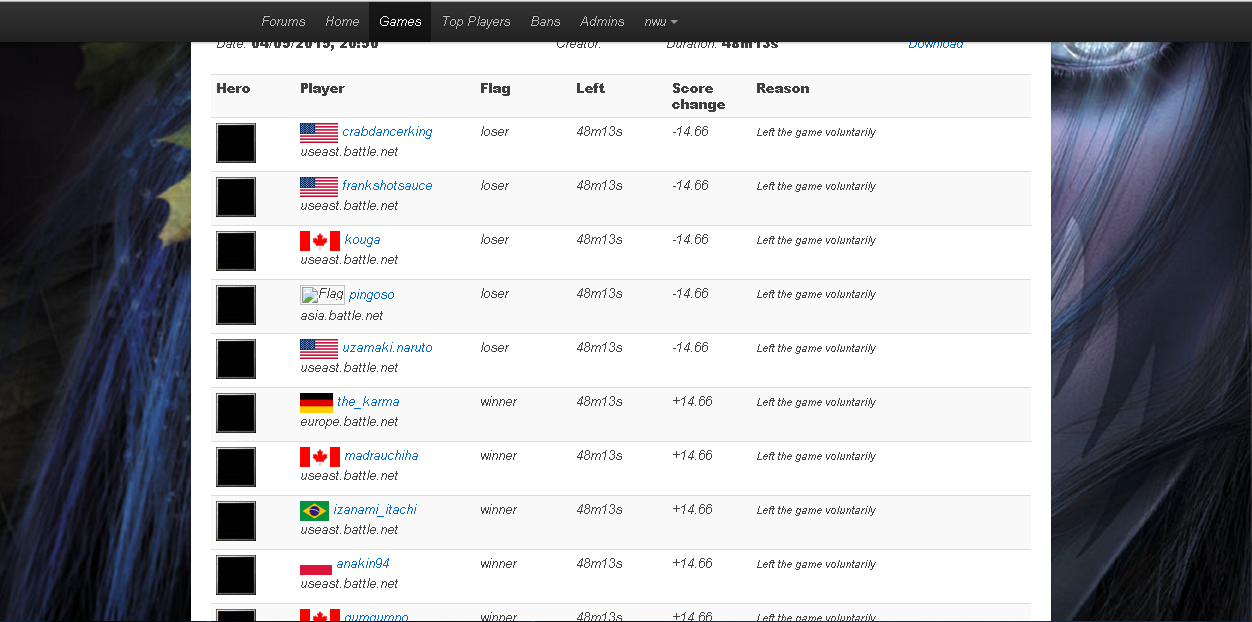Click hero thumbnail in uzamaki.naruto row

(236, 359)
